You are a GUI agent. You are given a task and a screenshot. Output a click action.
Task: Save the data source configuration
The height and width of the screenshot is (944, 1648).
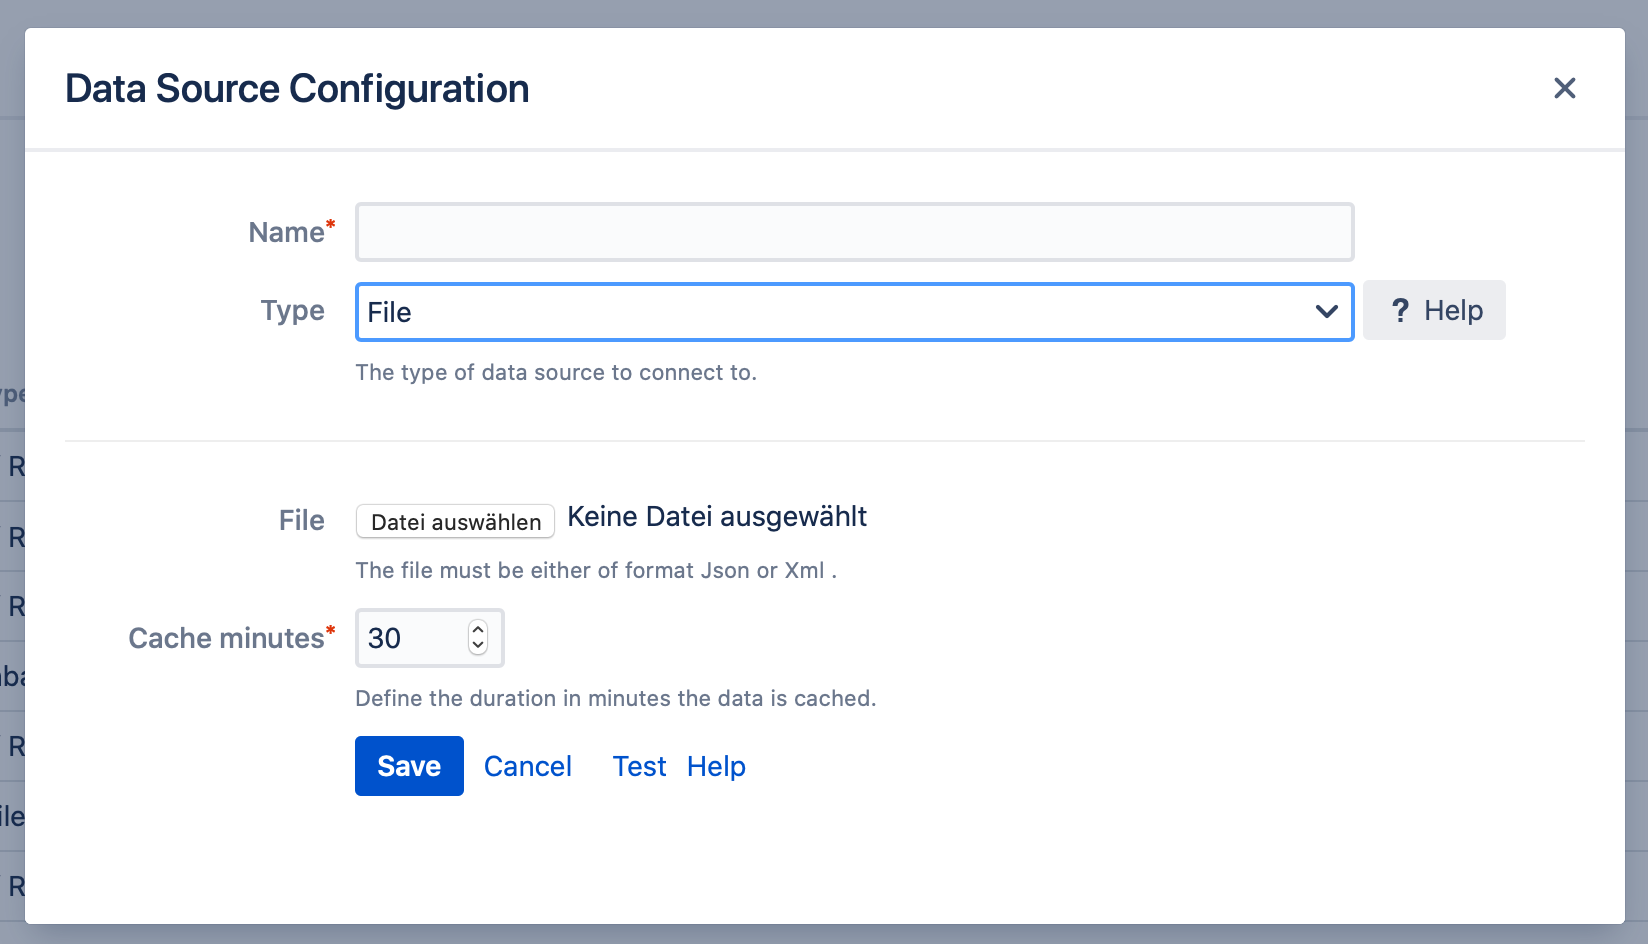tap(409, 766)
